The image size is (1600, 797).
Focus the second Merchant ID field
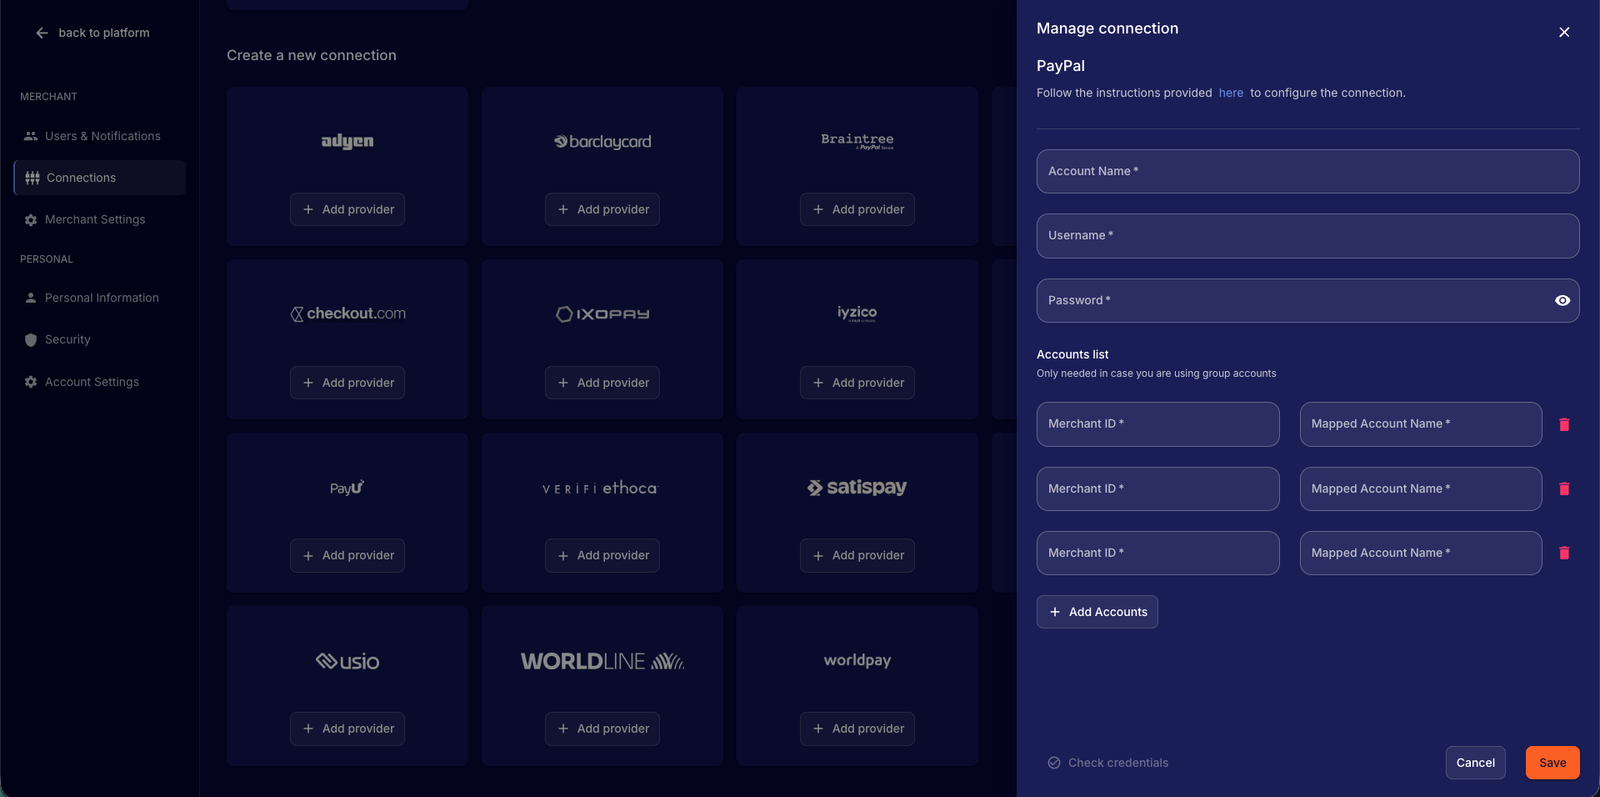click(x=1158, y=489)
